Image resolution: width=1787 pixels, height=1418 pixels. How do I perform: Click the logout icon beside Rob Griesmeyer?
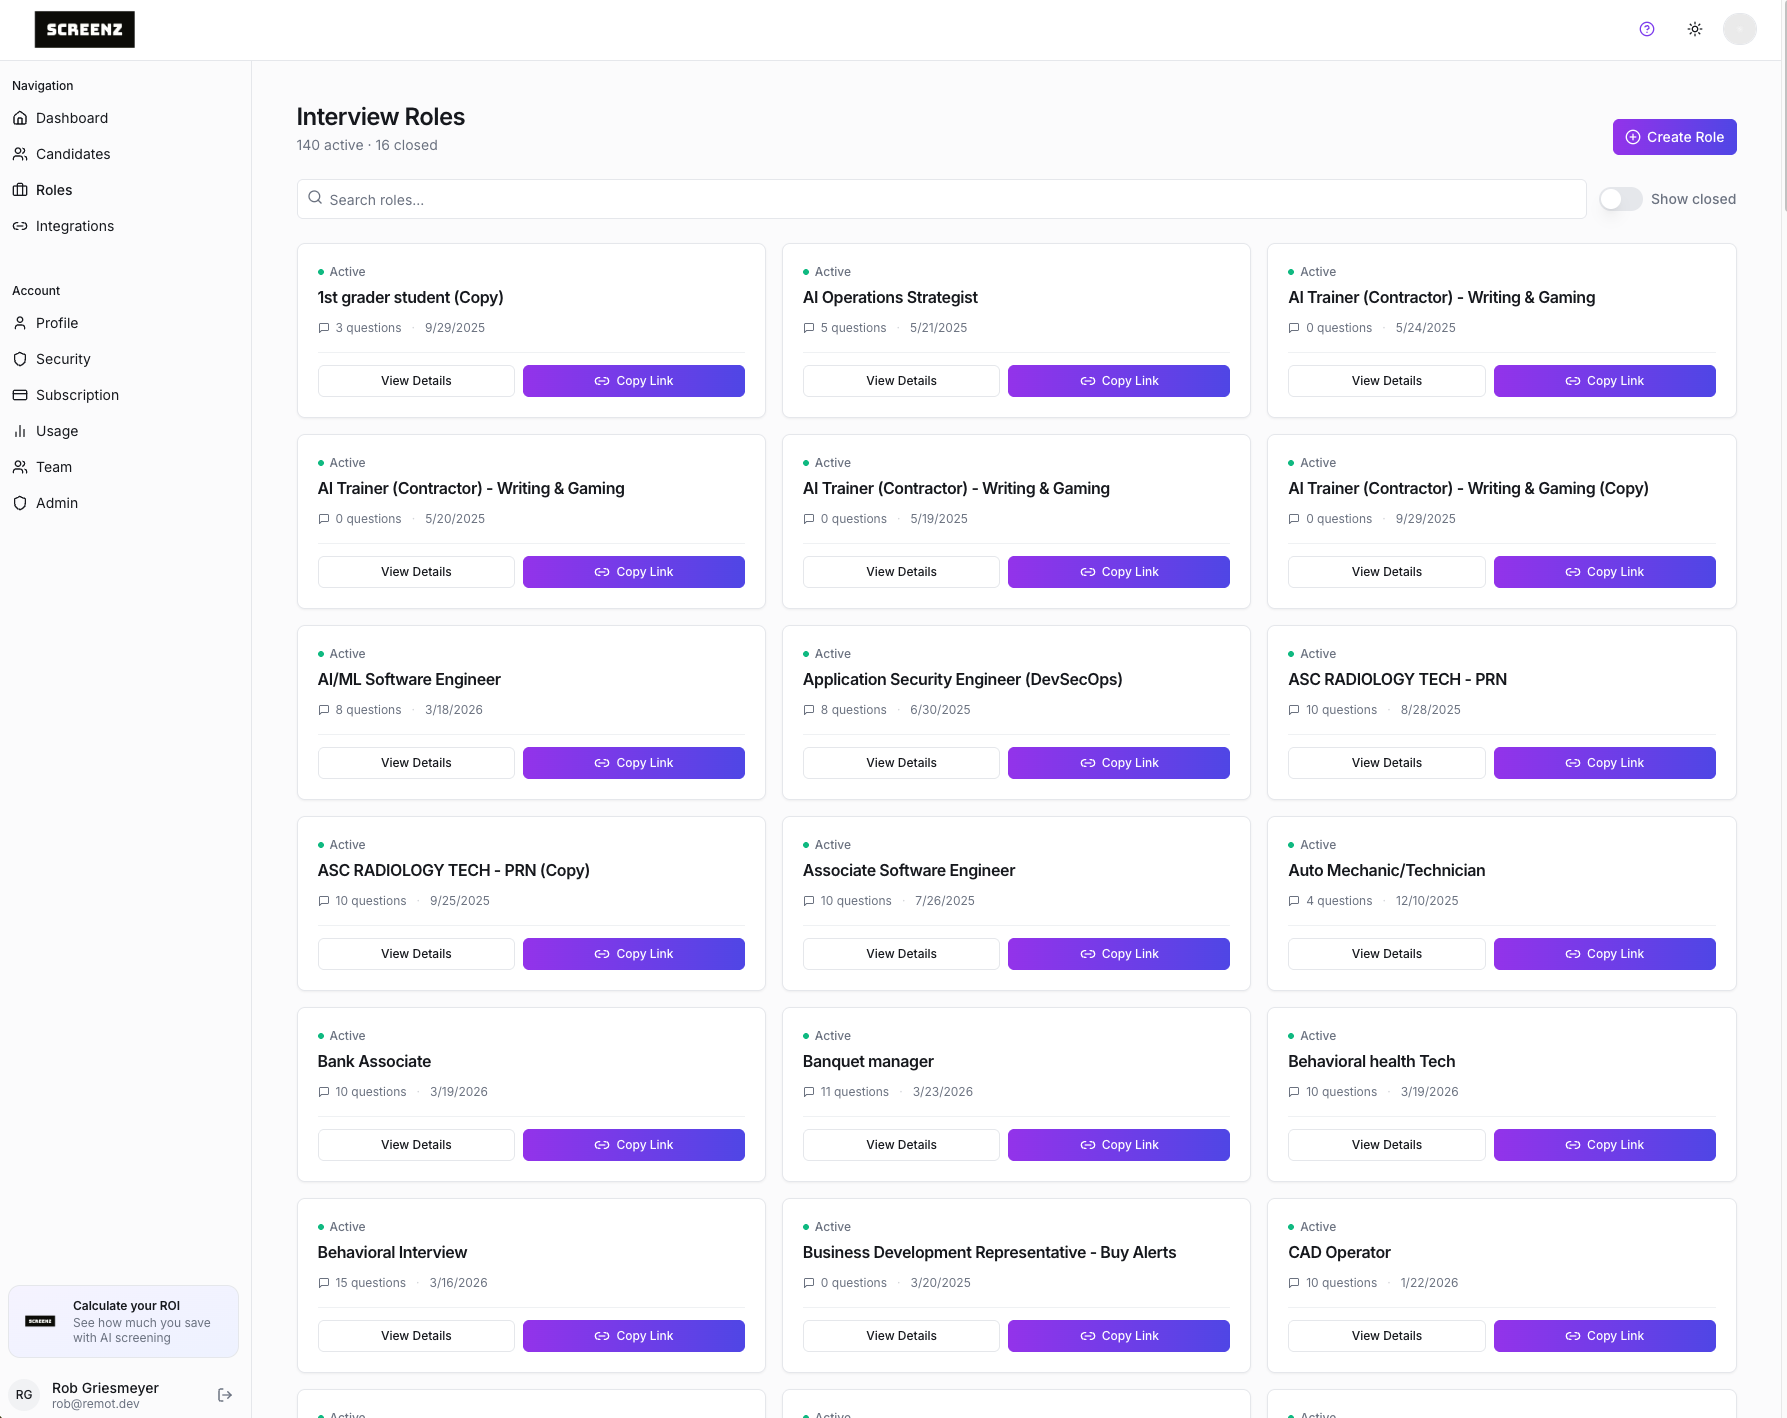coord(225,1395)
